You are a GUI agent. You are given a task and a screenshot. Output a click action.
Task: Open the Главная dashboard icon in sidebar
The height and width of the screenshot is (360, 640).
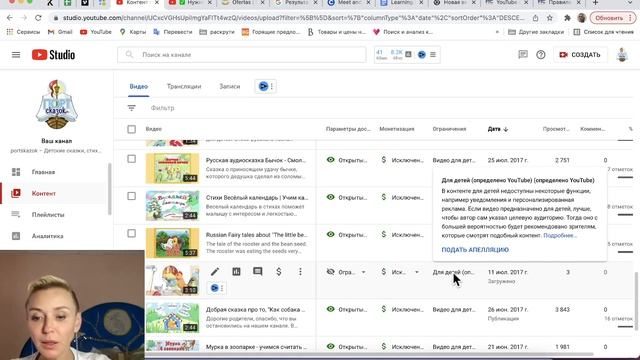click(x=16, y=172)
